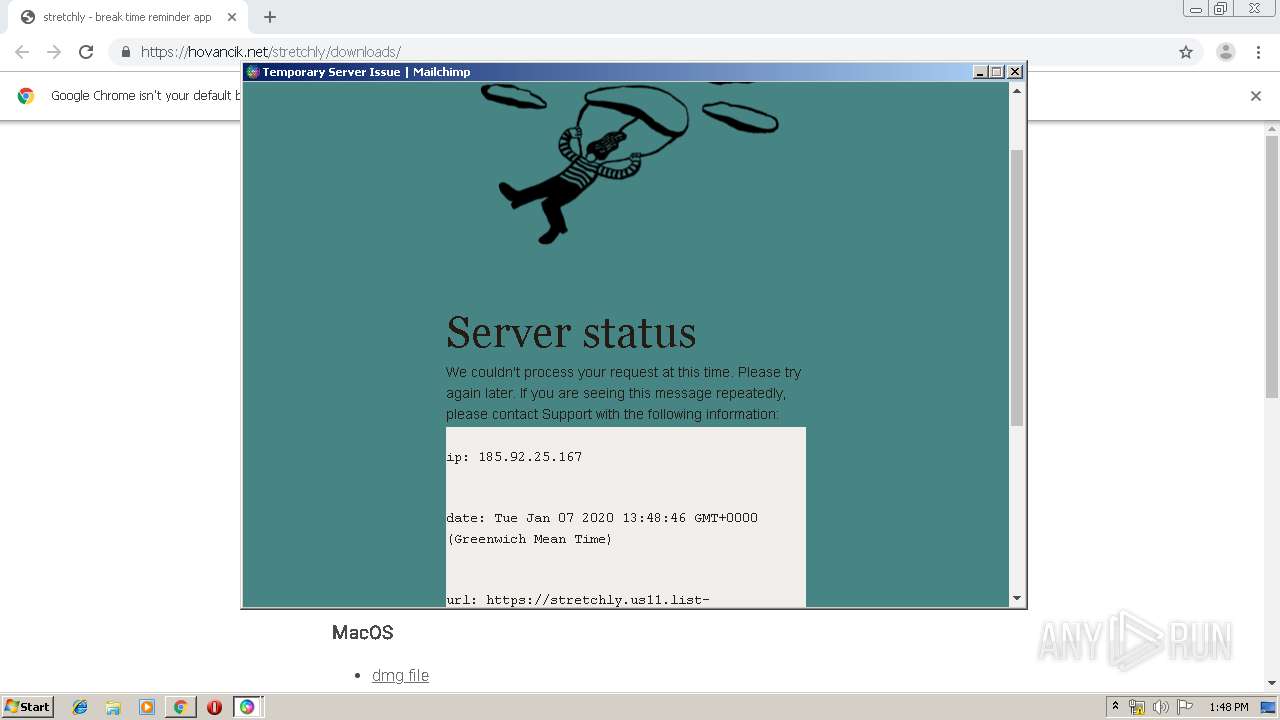Dismiss the default browser notification bar

point(1256,96)
